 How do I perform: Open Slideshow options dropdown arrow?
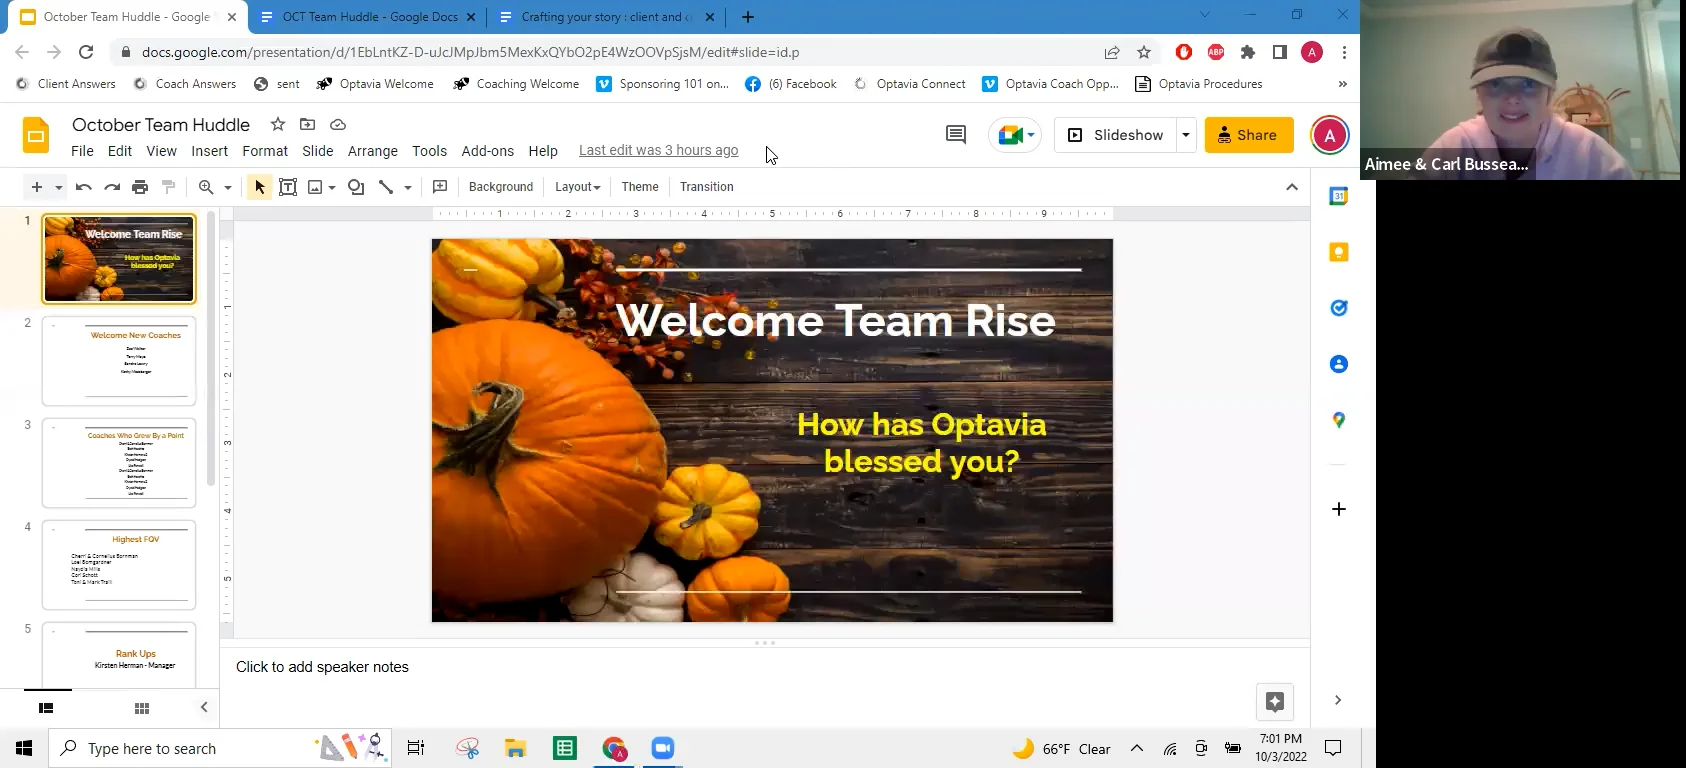(x=1186, y=135)
